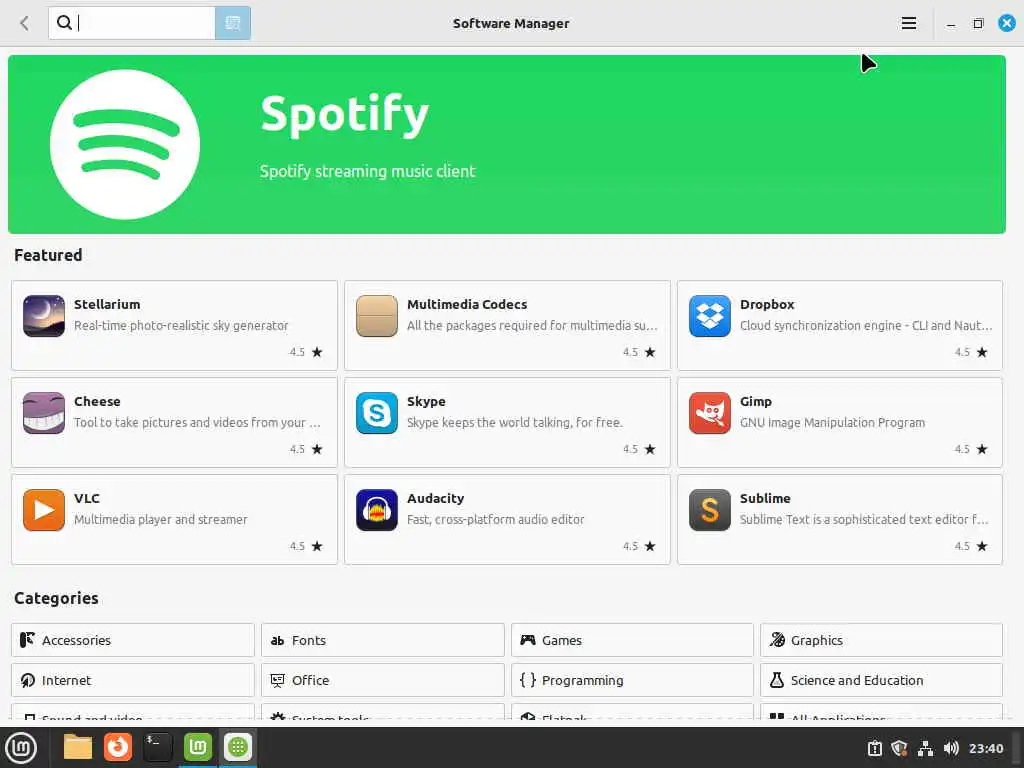Click Cheese tool description

click(197, 423)
